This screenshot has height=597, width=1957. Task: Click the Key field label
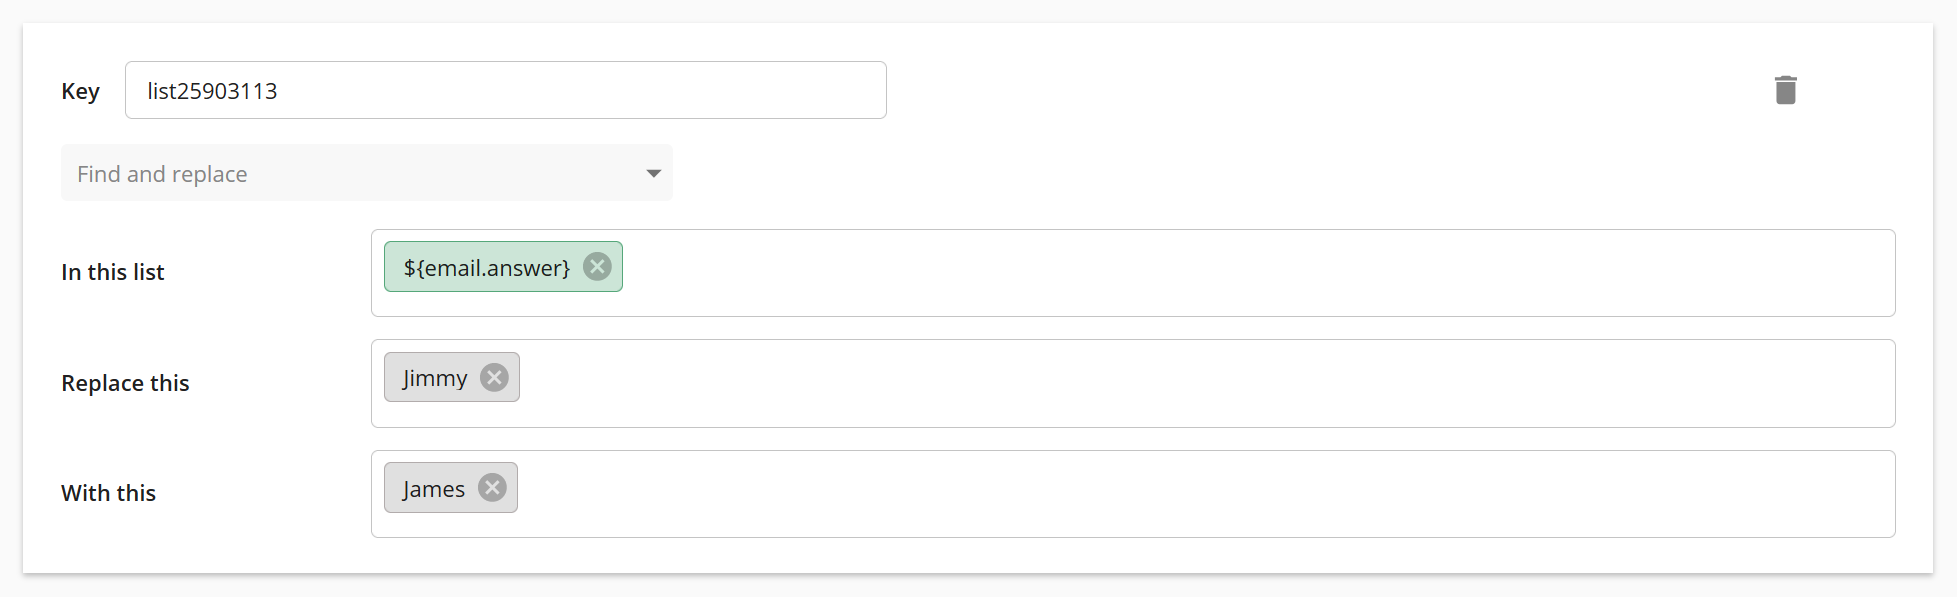click(x=80, y=91)
